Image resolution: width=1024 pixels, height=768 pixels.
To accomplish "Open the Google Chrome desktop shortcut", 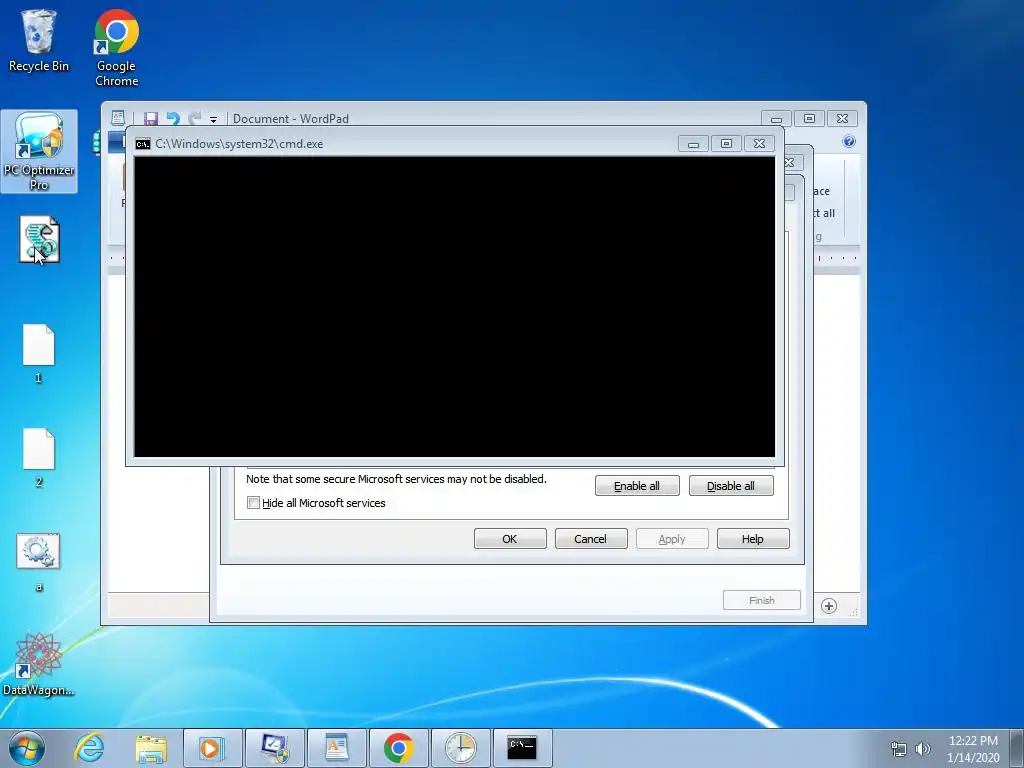I will pos(116,48).
